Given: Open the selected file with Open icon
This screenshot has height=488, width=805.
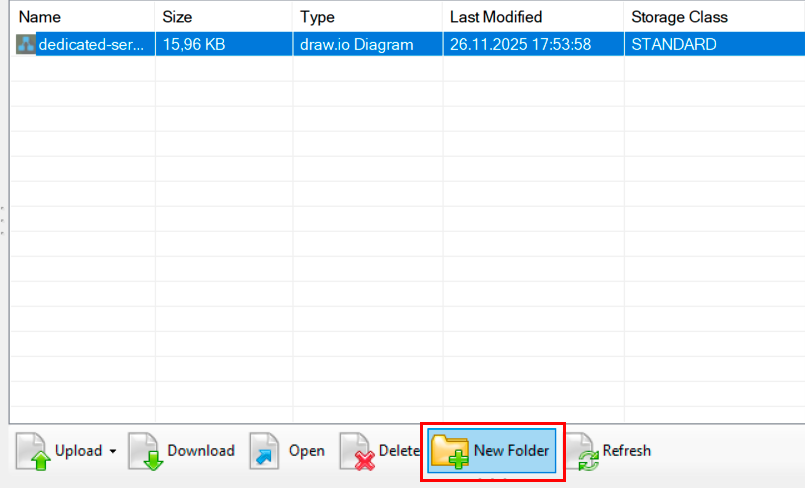Looking at the screenshot, I should [265, 451].
